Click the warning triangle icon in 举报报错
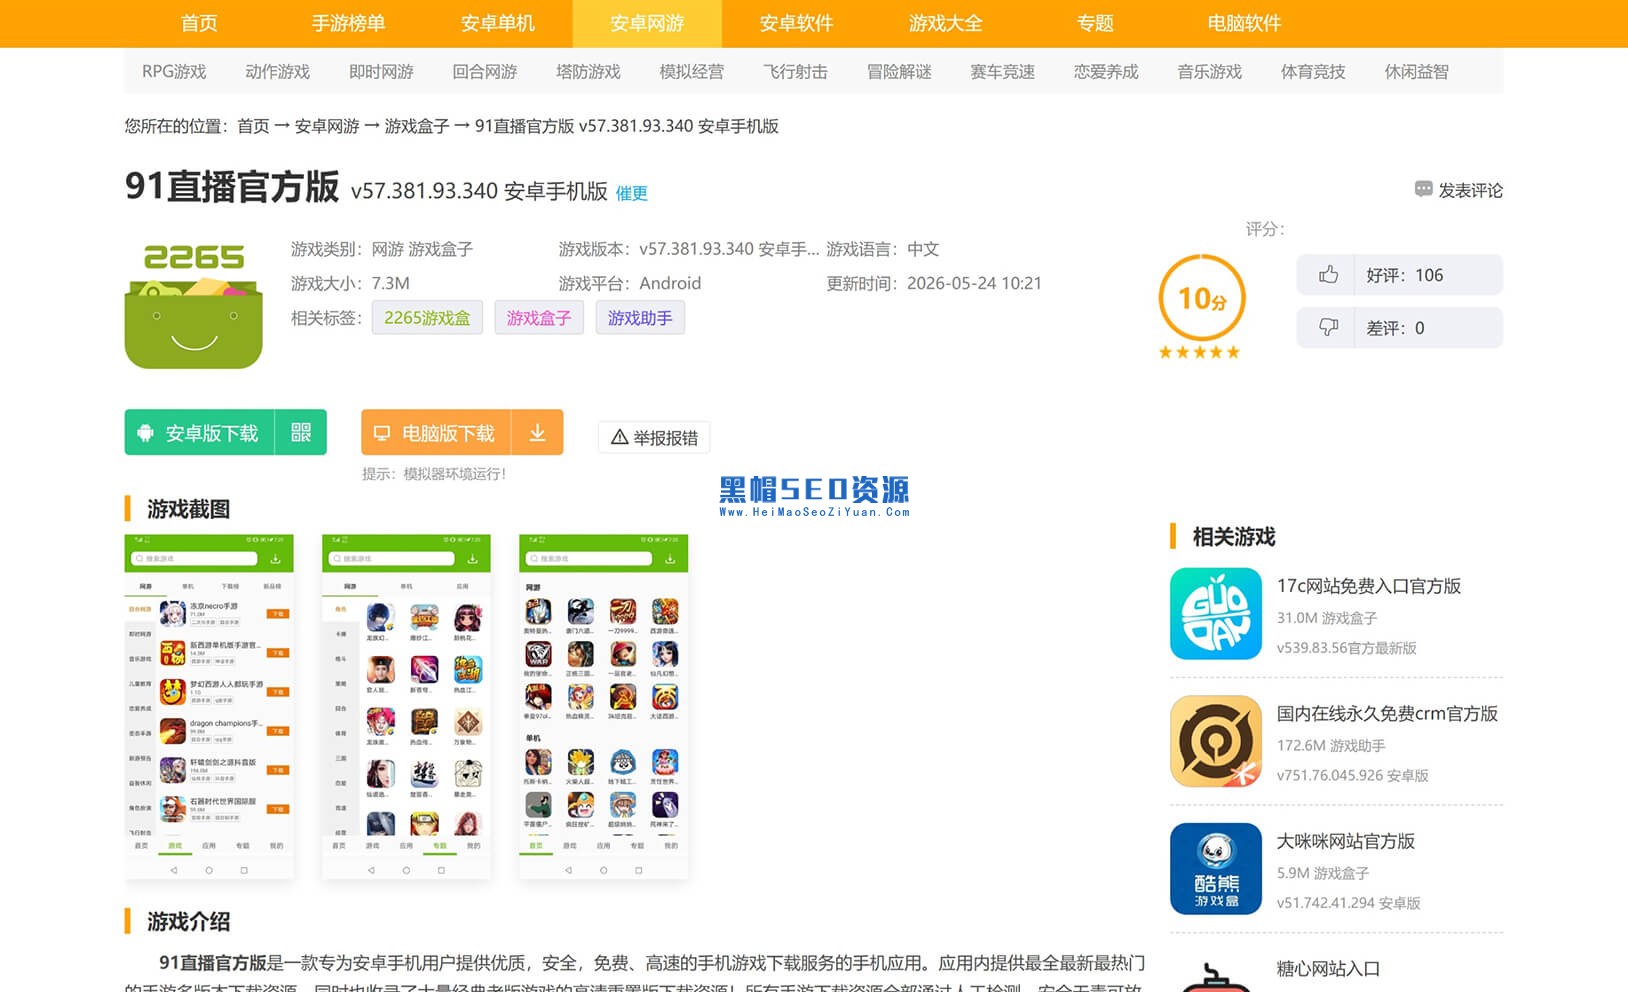 click(x=619, y=437)
